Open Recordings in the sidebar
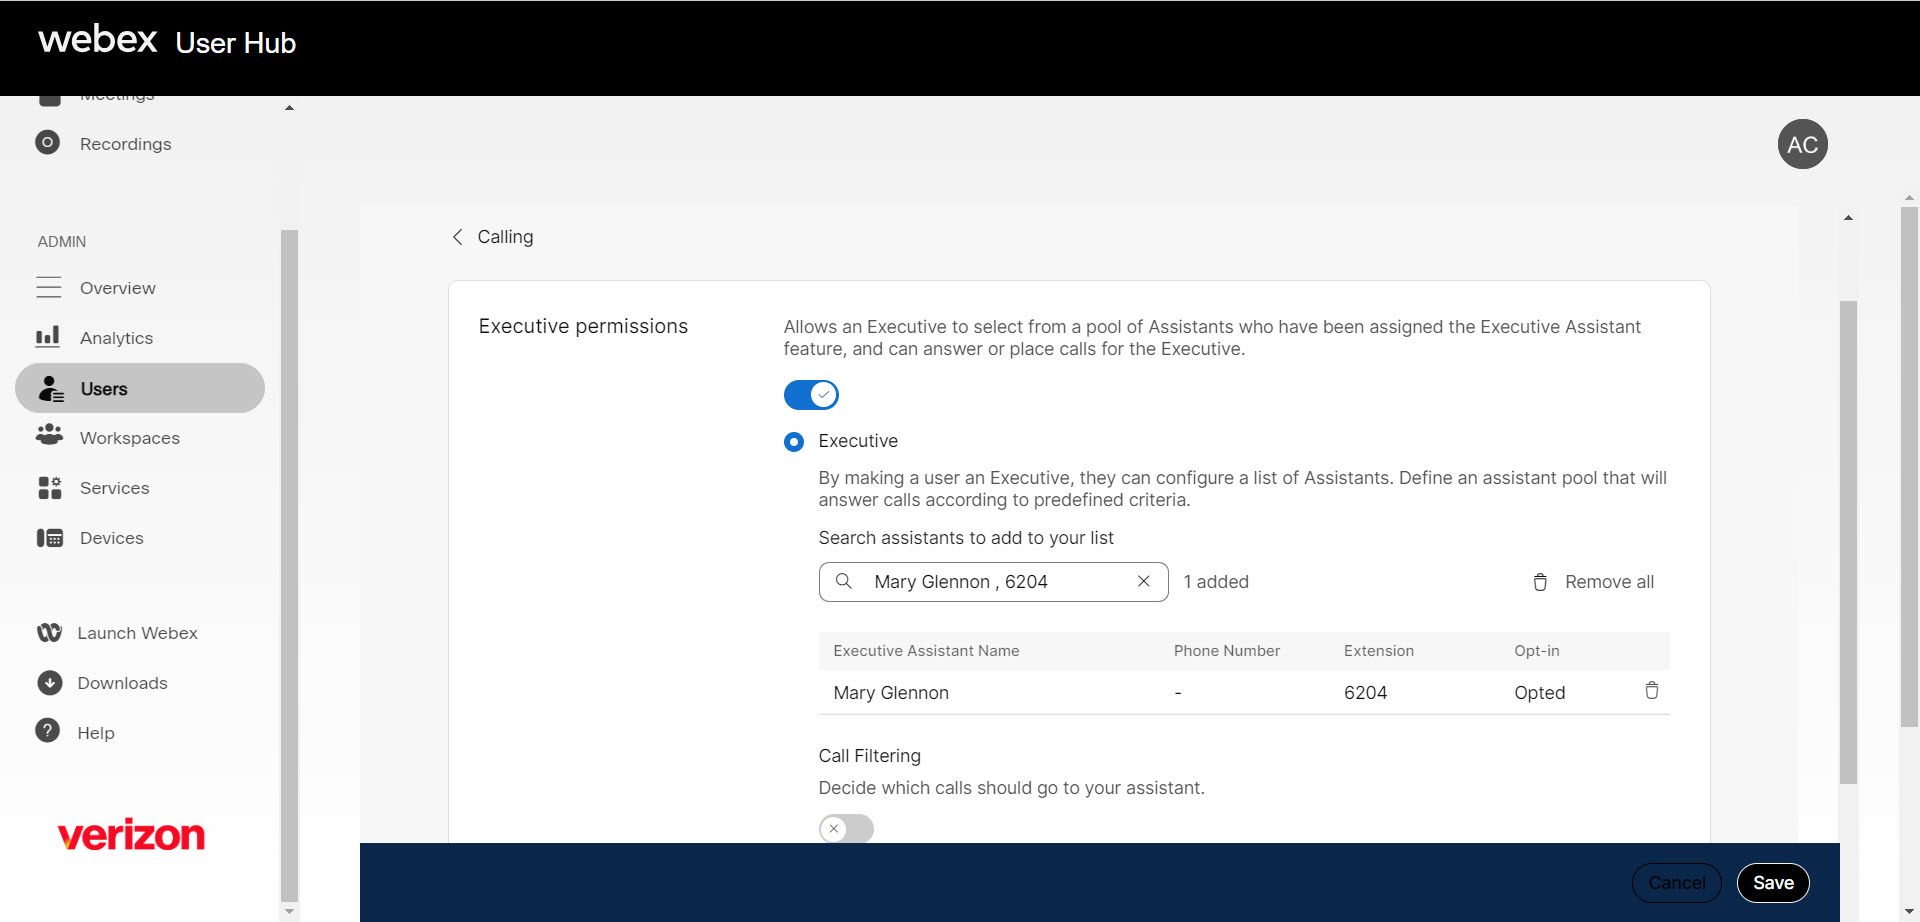The image size is (1920, 922). pos(125,144)
